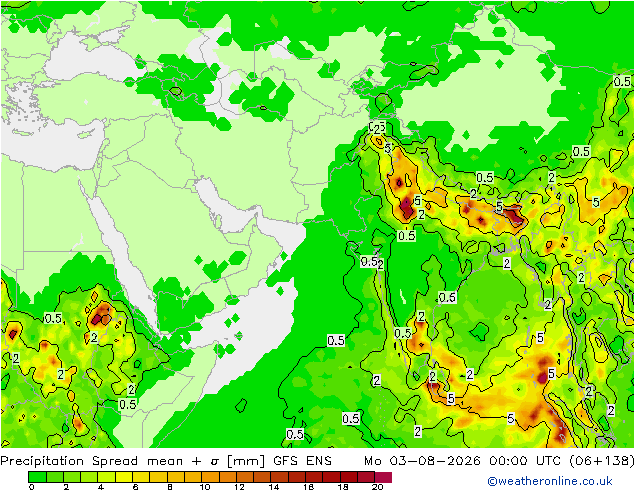The width and height of the screenshot is (634, 490).
Task: Select the word "mean" in the caption
Action: [x=165, y=462]
